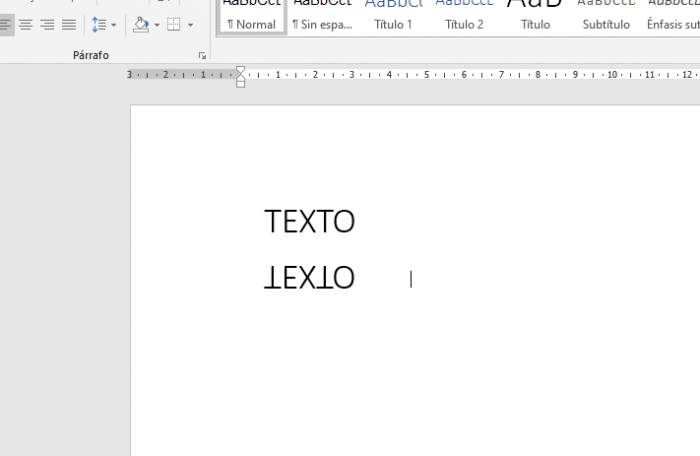
Task: Justify the paragraph text
Action: point(69,25)
